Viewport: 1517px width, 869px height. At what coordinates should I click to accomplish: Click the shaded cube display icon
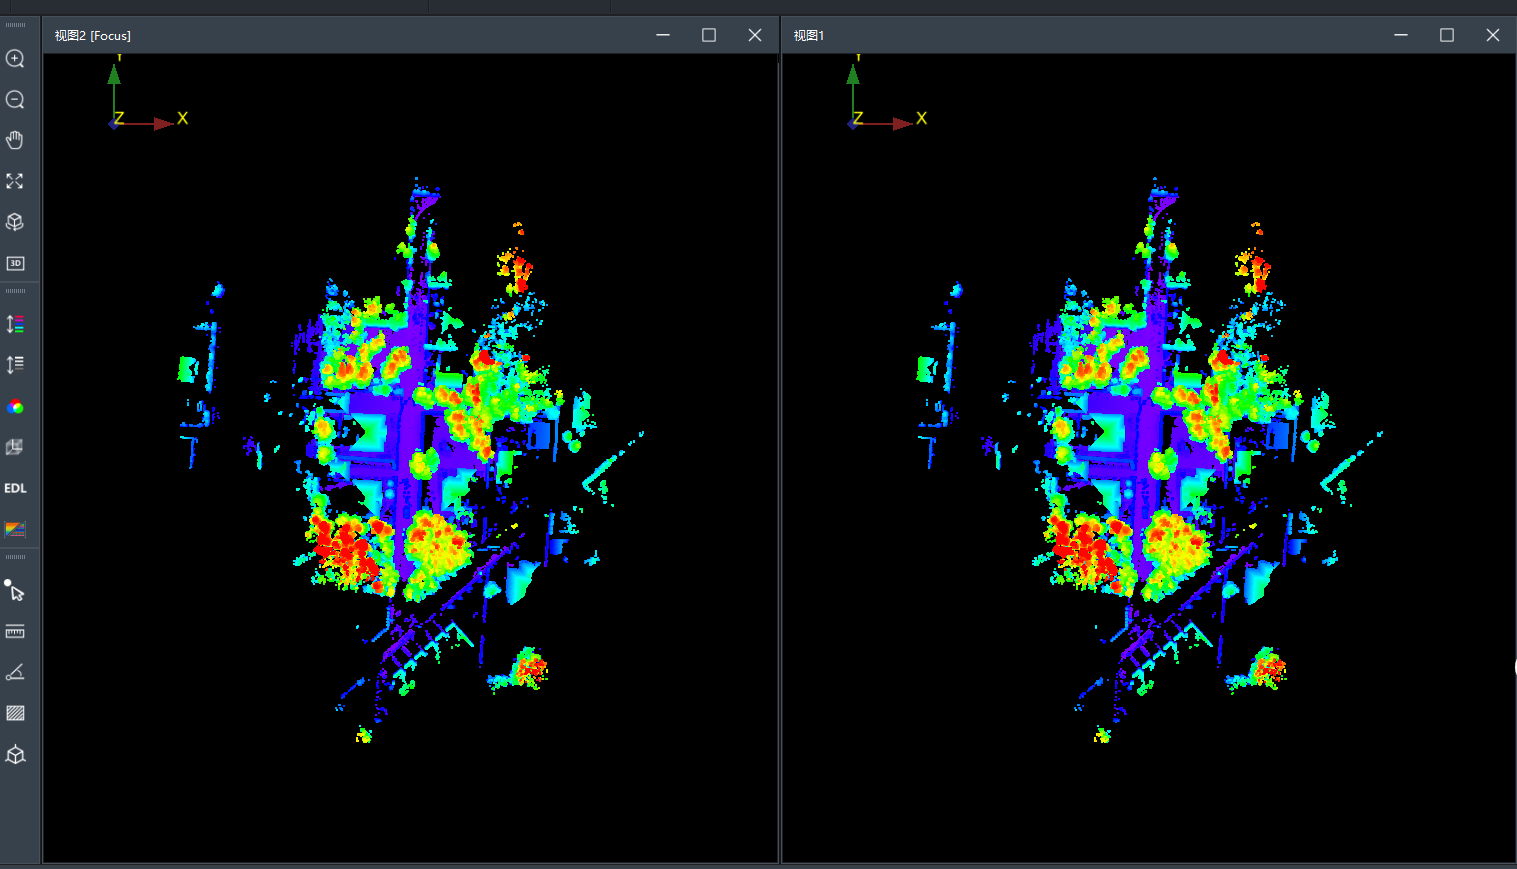pos(15,447)
